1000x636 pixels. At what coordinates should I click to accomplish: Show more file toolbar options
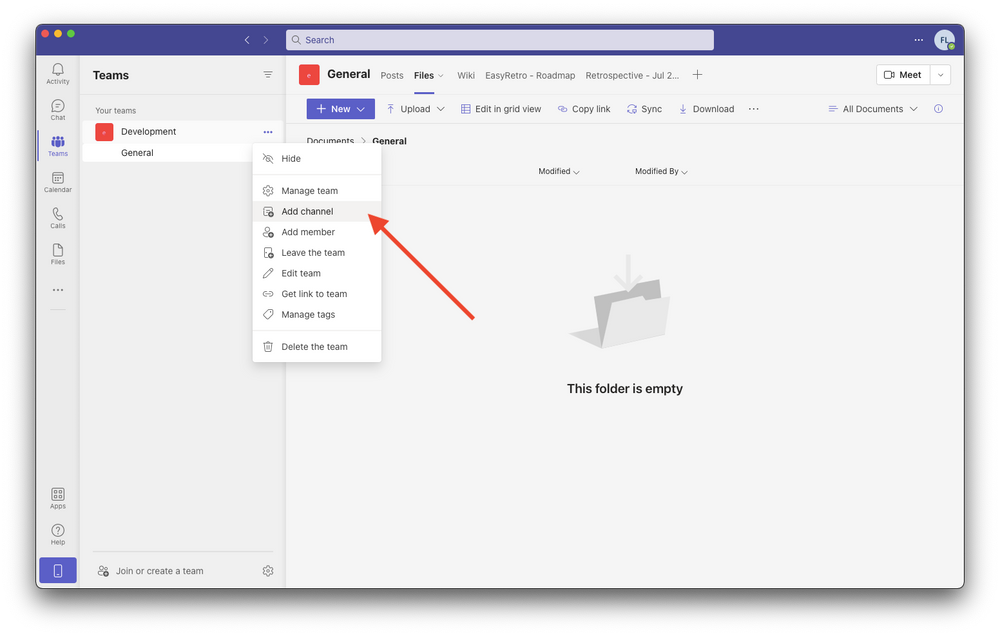tap(754, 109)
